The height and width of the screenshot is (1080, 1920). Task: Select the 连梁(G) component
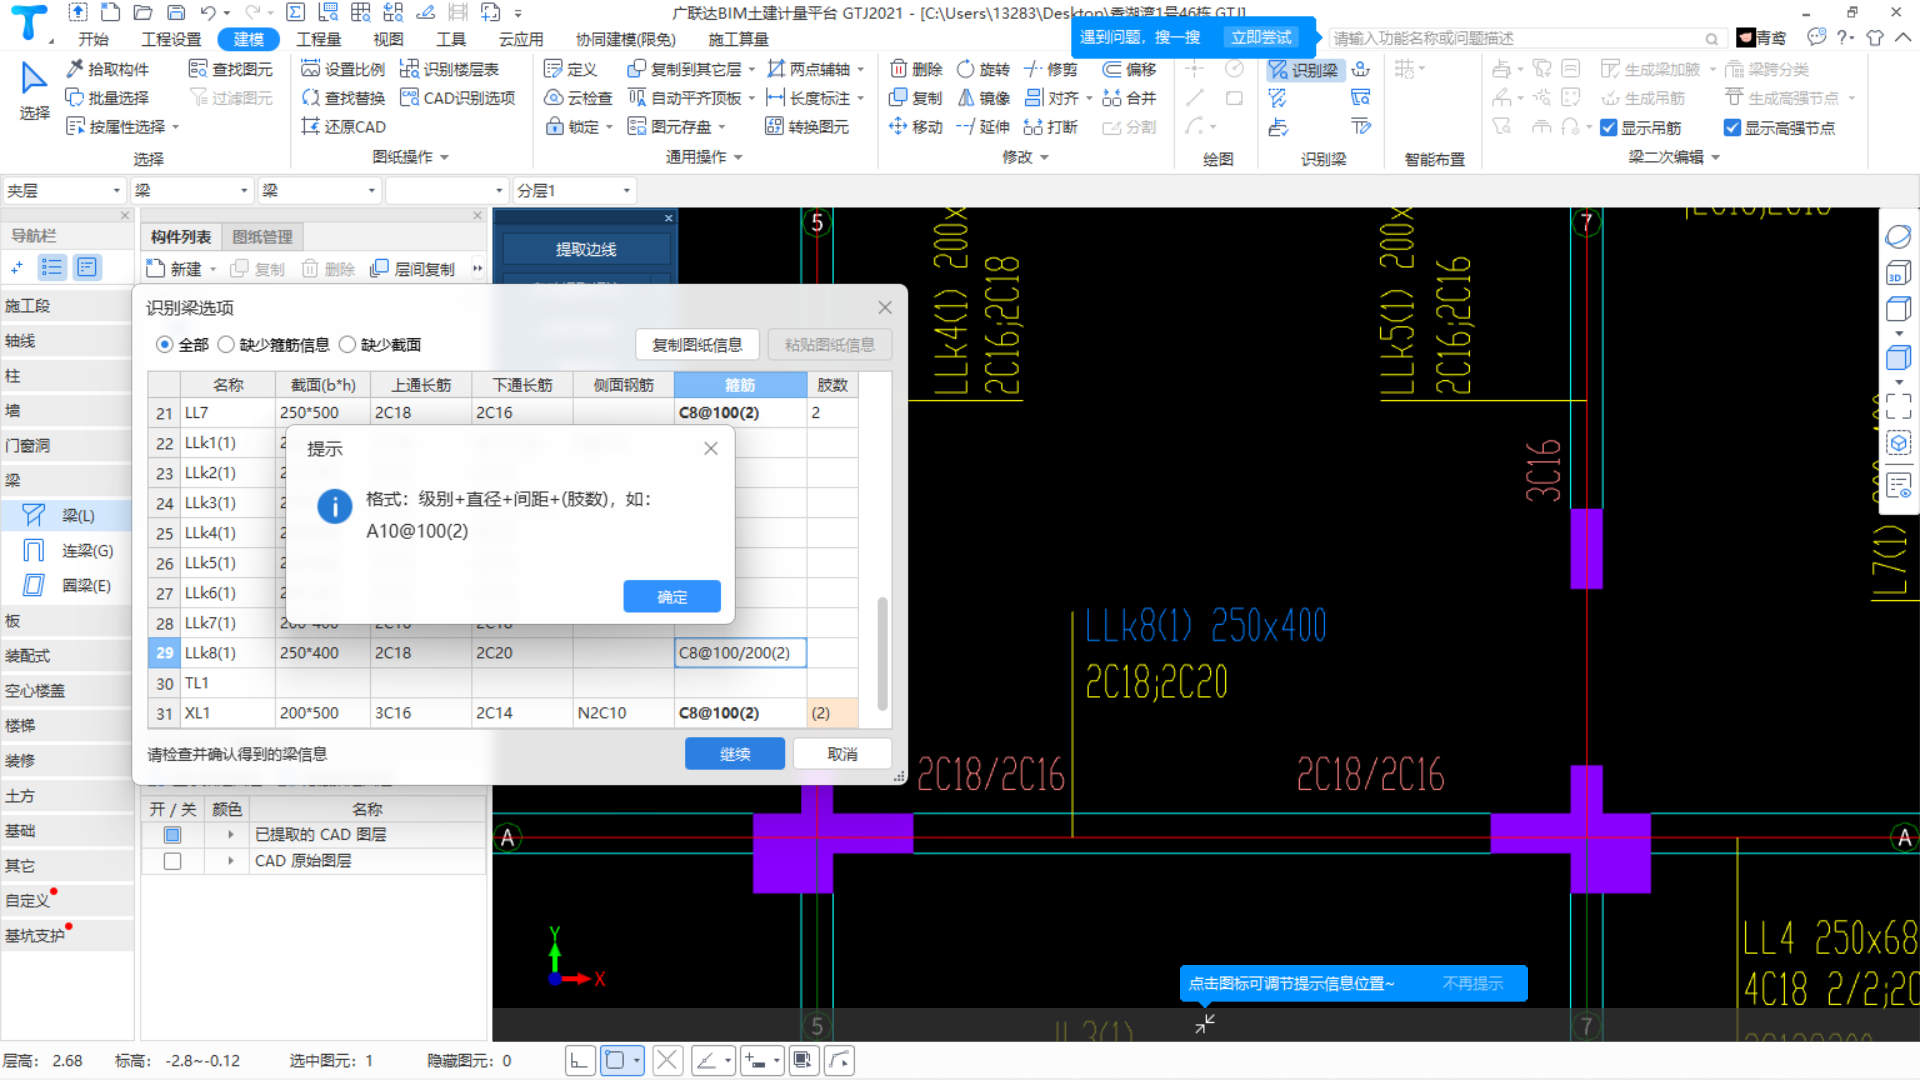pyautogui.click(x=68, y=551)
